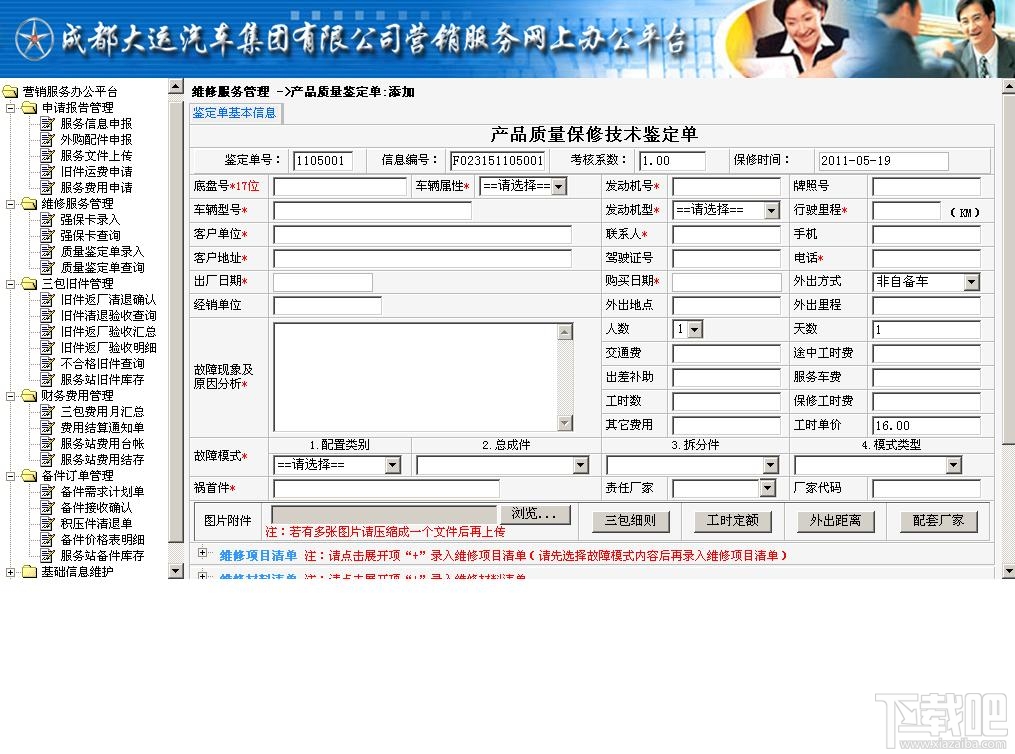Open 服务站旧件库存 in the tree

102,380
